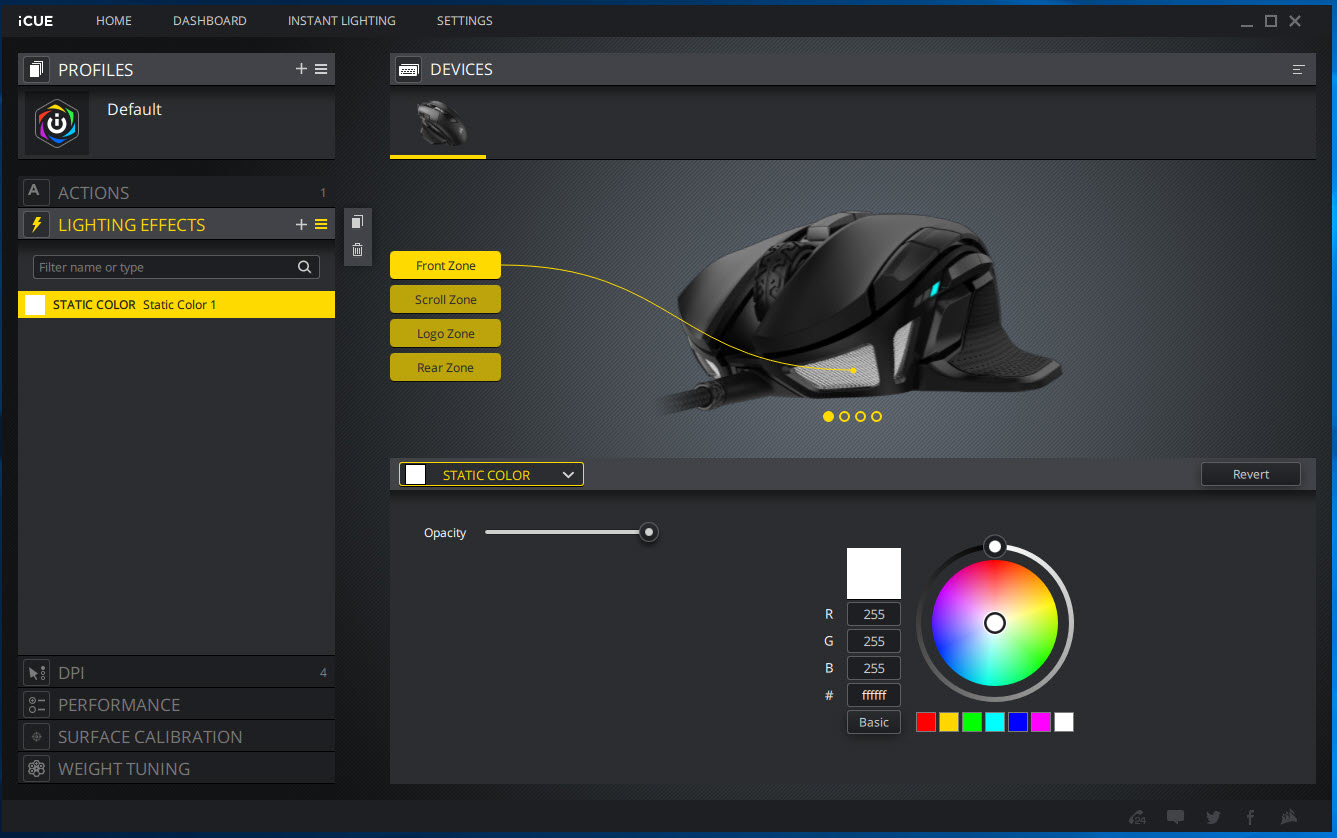
Task: Open the Settings tab
Action: click(x=465, y=21)
